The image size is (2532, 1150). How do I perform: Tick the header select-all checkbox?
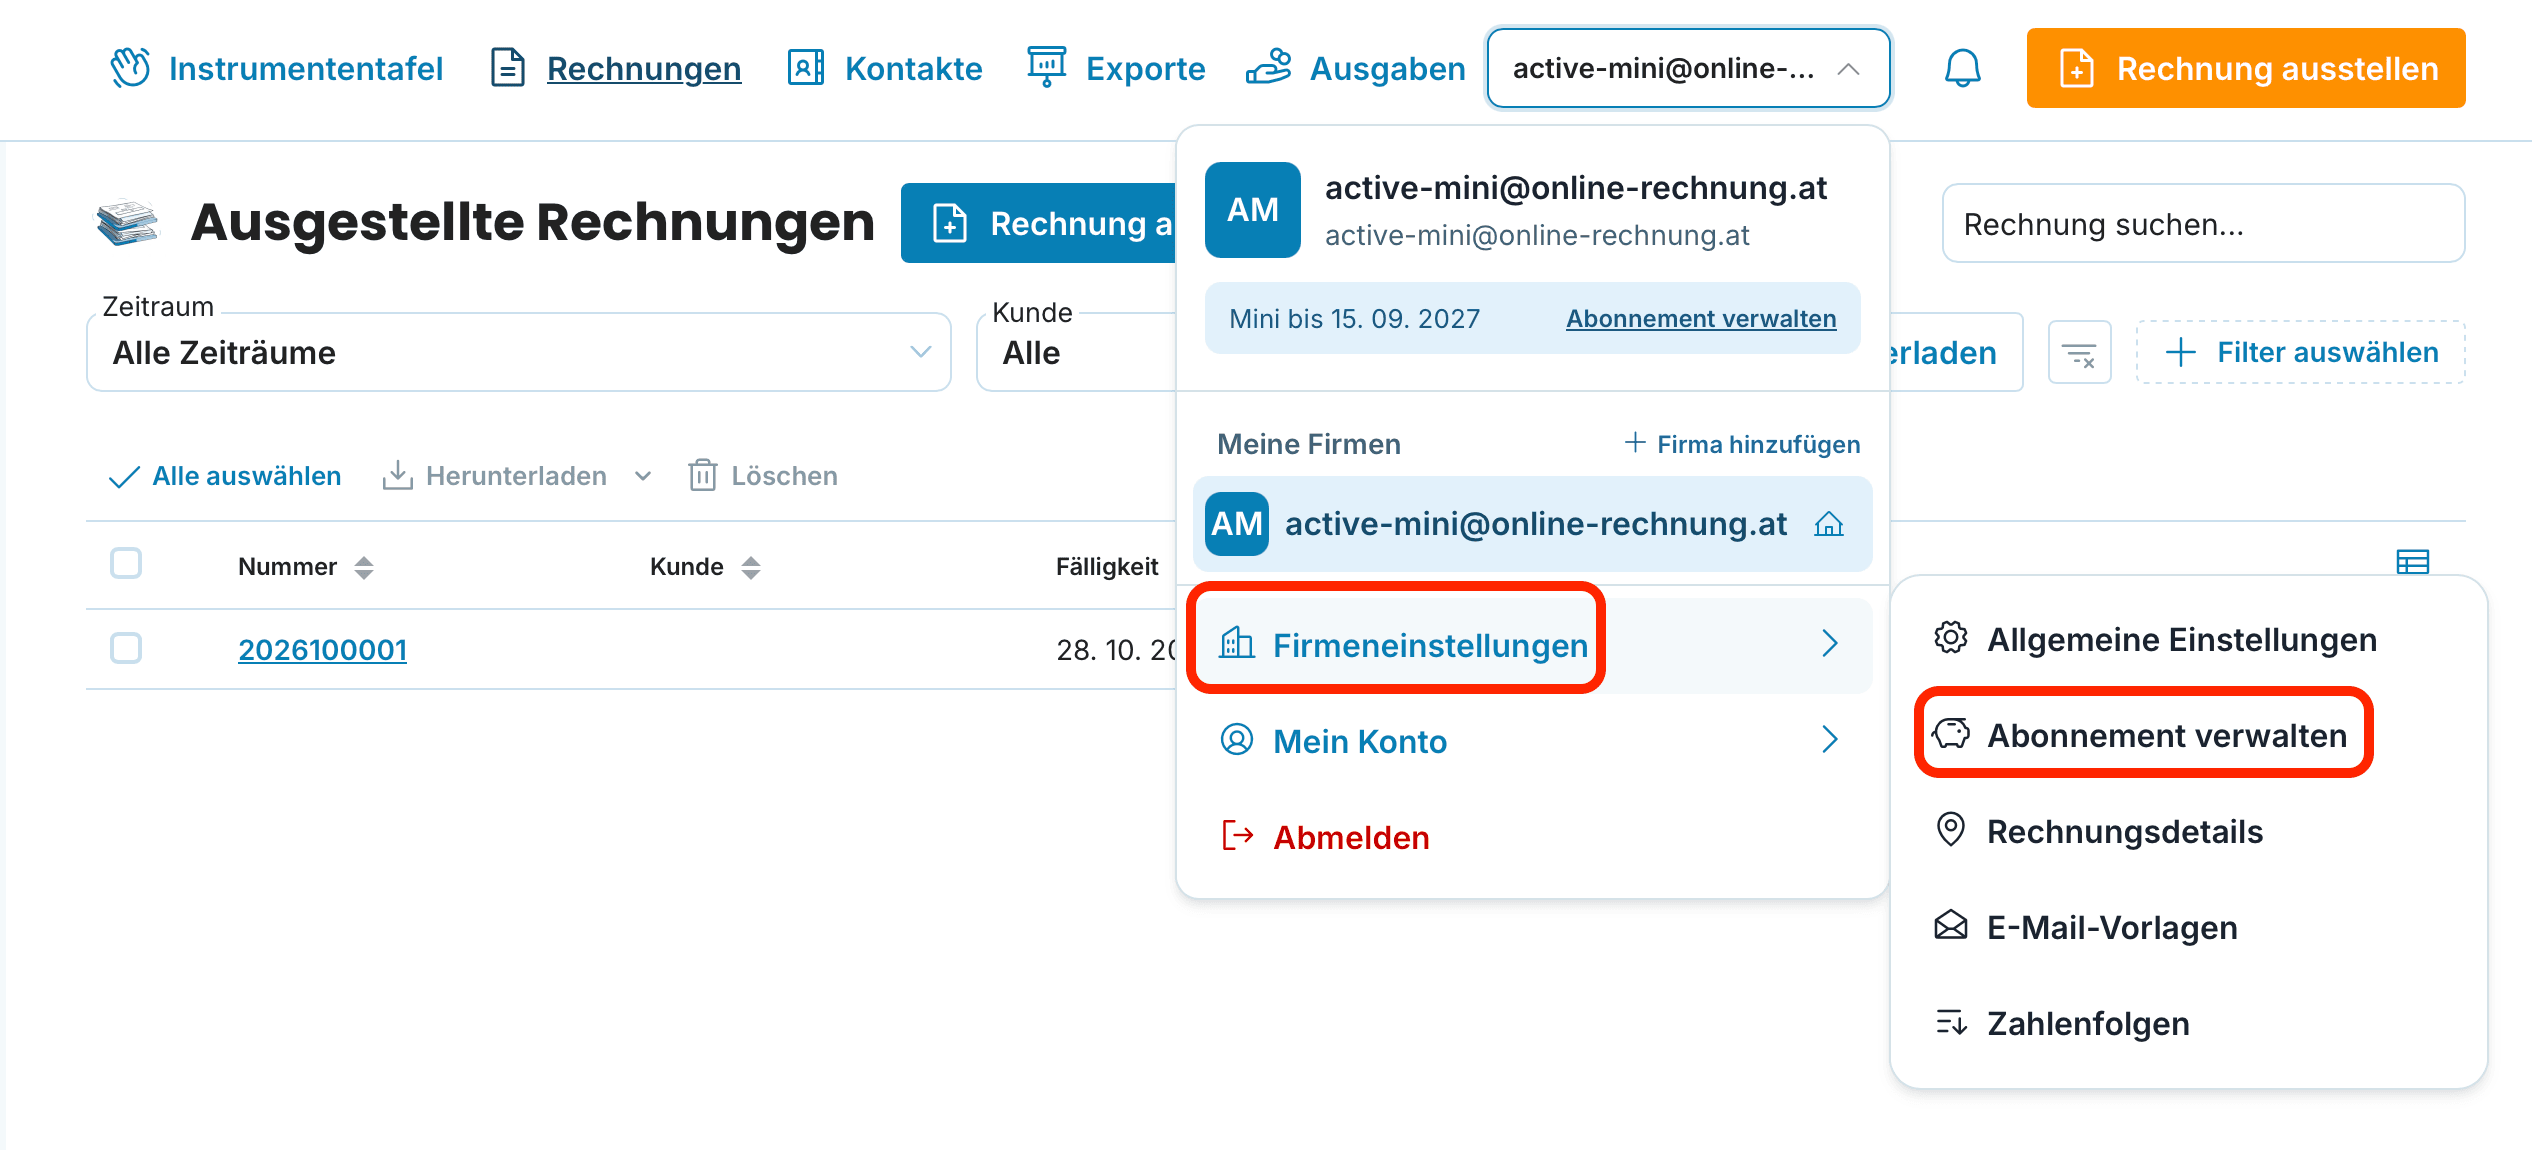click(x=126, y=564)
